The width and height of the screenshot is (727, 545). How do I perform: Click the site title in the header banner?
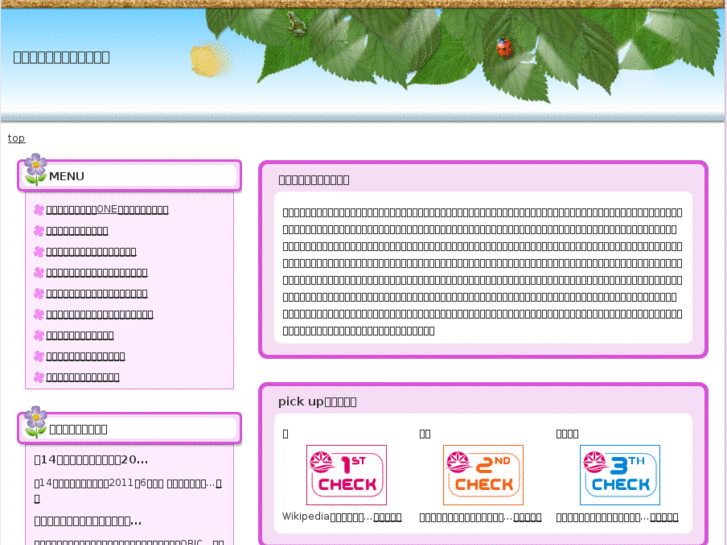coord(61,57)
